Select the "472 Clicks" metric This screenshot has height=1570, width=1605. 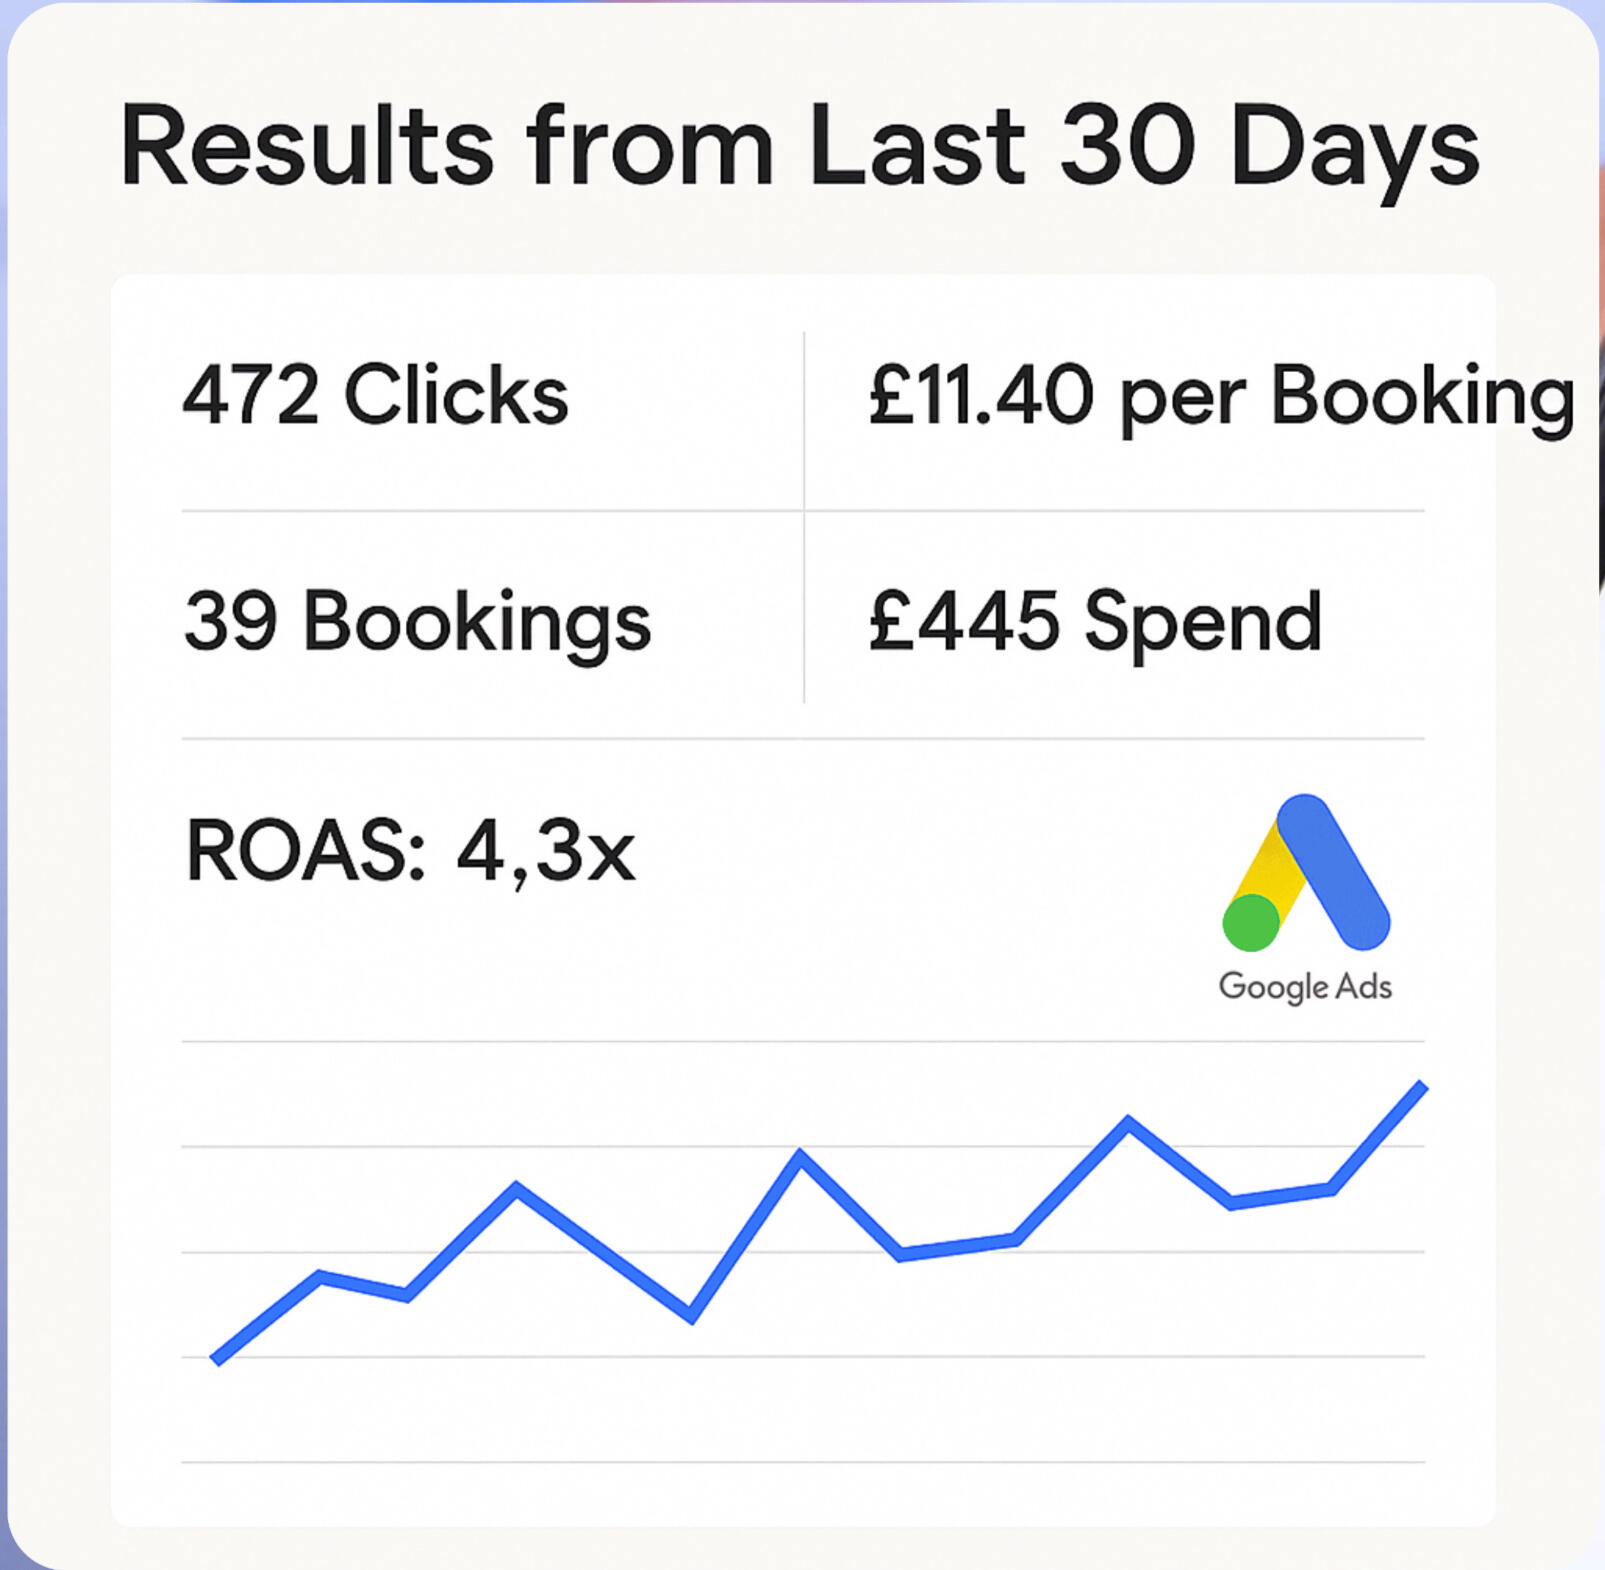click(x=375, y=395)
